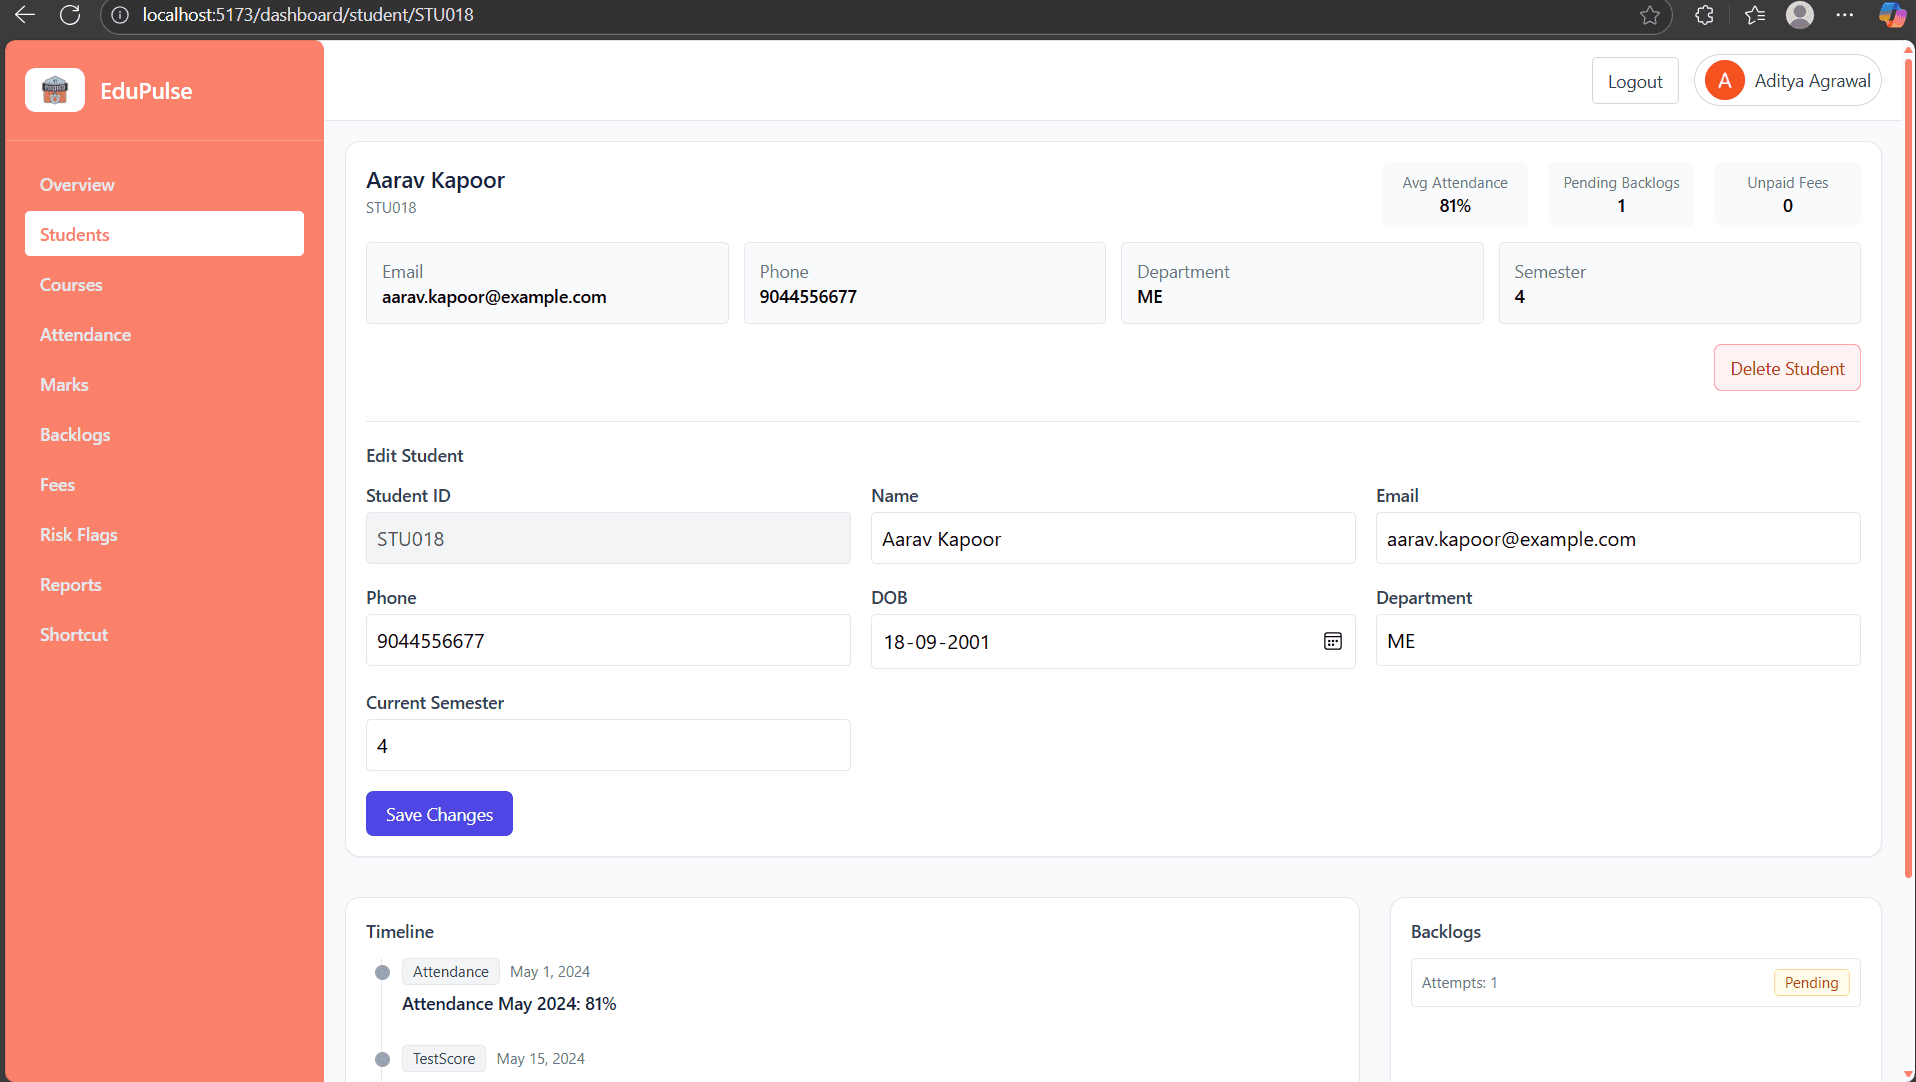
Task: Click the May 15, 2024 timeline date
Action: click(541, 1059)
